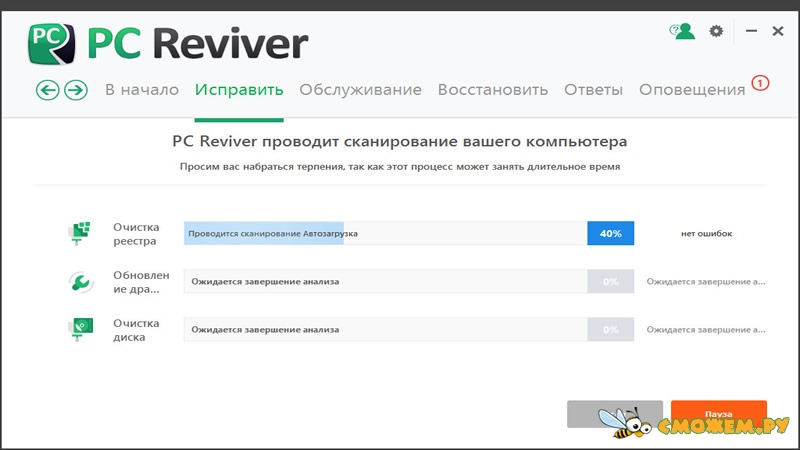
Task: Click the нет ошибок status text
Action: pos(706,234)
